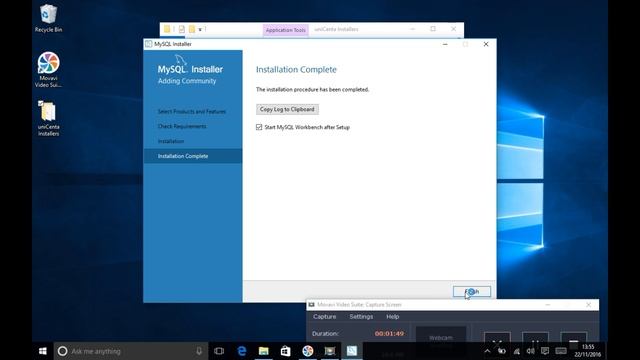The height and width of the screenshot is (360, 640).
Task: Switch to Movavi screen capture taskbar icon
Action: (330, 351)
